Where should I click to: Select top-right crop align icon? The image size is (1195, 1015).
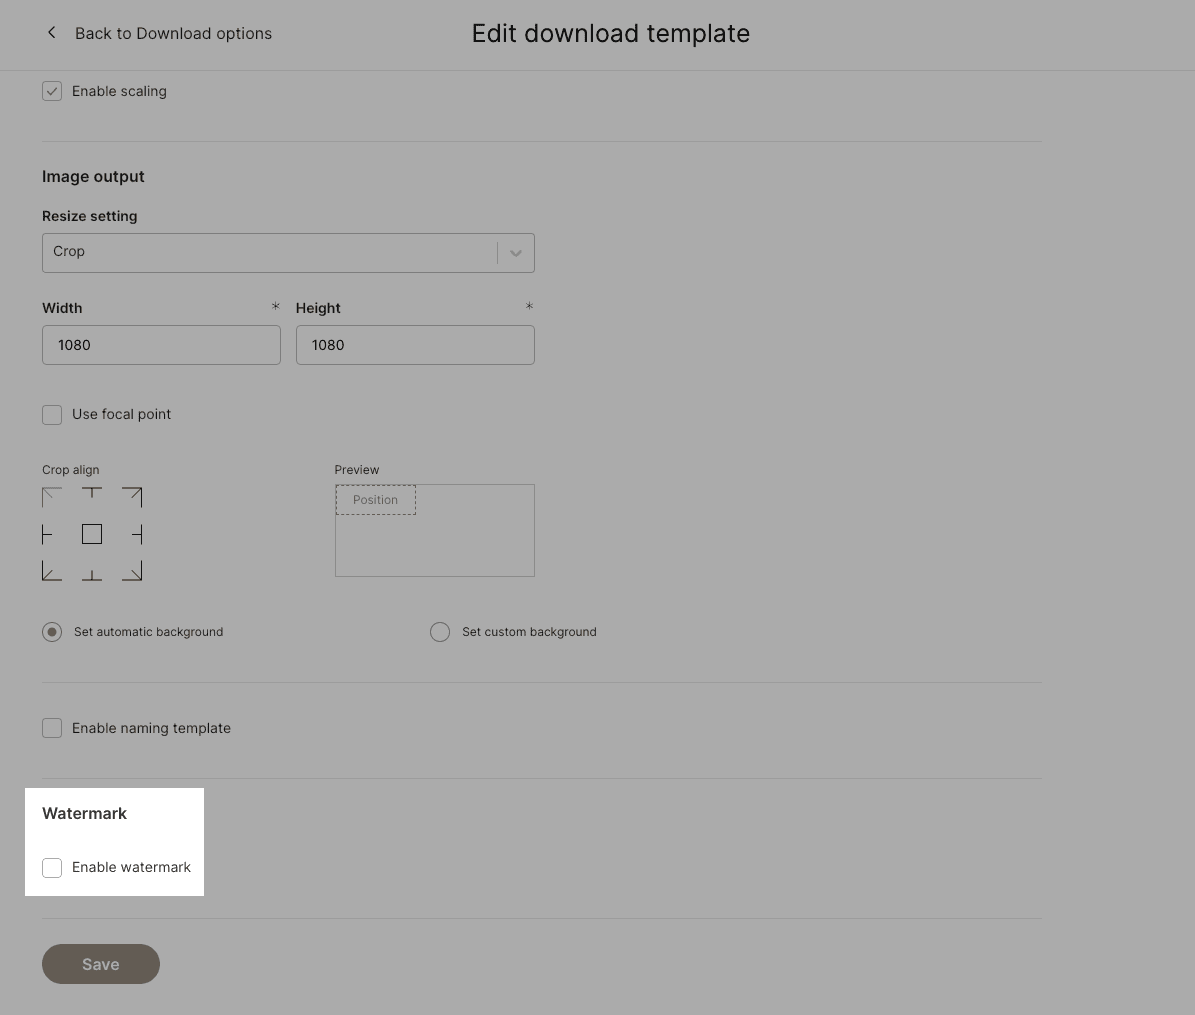pyautogui.click(x=132, y=497)
